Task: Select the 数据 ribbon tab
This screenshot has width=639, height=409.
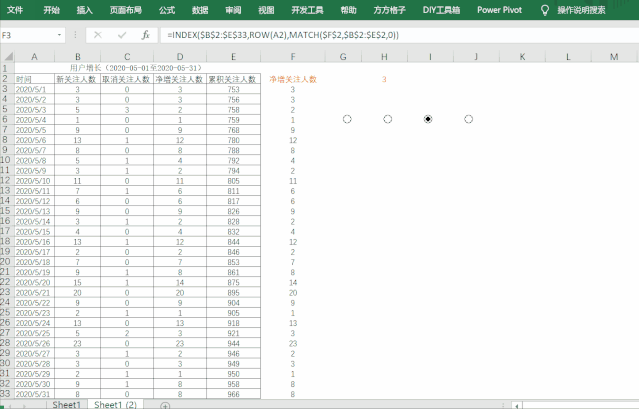Action: tap(200, 10)
